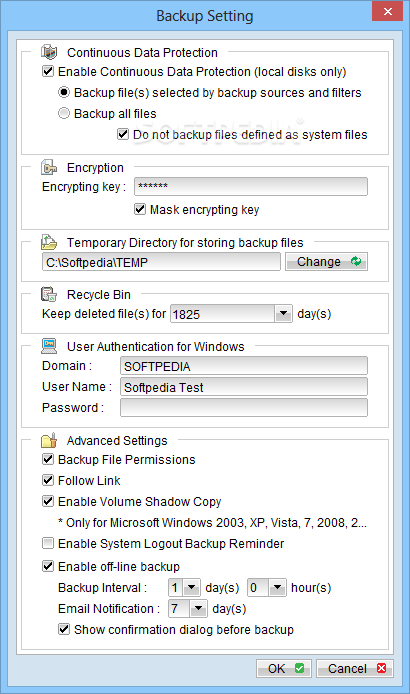The height and width of the screenshot is (694, 410).
Task: Click into the Password input field
Action: pyautogui.click(x=244, y=408)
